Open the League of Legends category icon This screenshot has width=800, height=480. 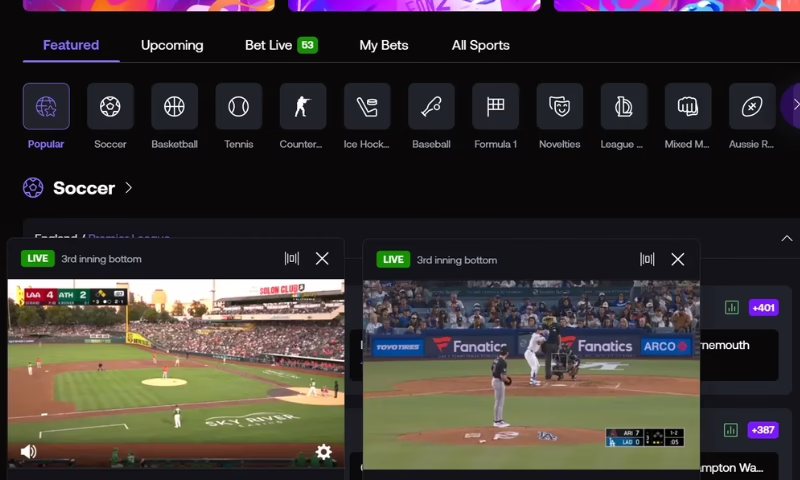tap(624, 106)
